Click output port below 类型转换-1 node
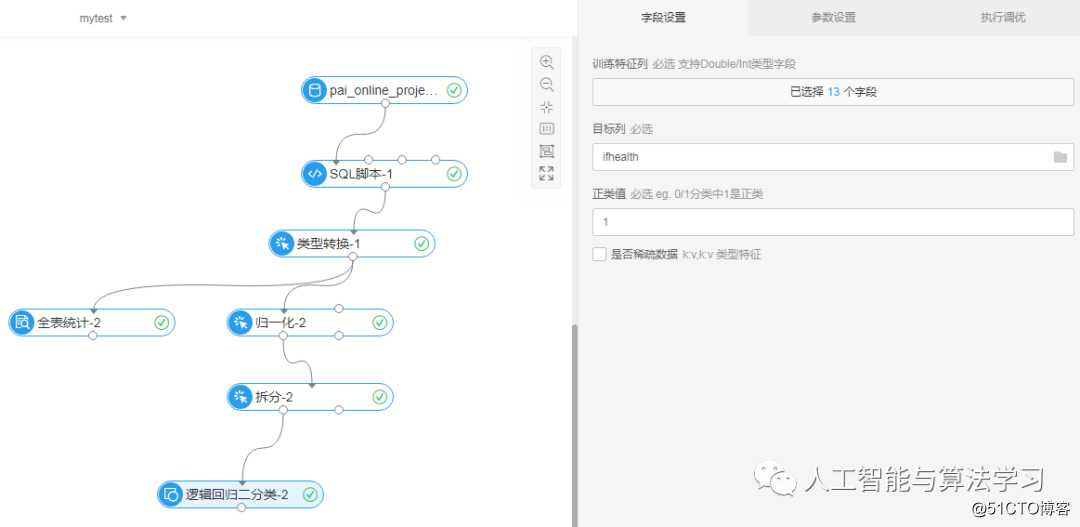This screenshot has width=1080, height=527. tap(352, 256)
